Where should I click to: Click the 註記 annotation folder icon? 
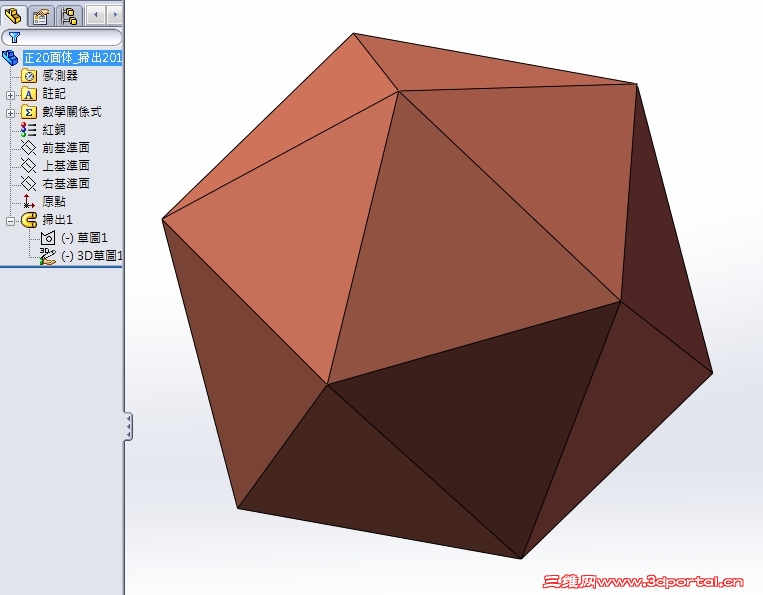point(29,94)
